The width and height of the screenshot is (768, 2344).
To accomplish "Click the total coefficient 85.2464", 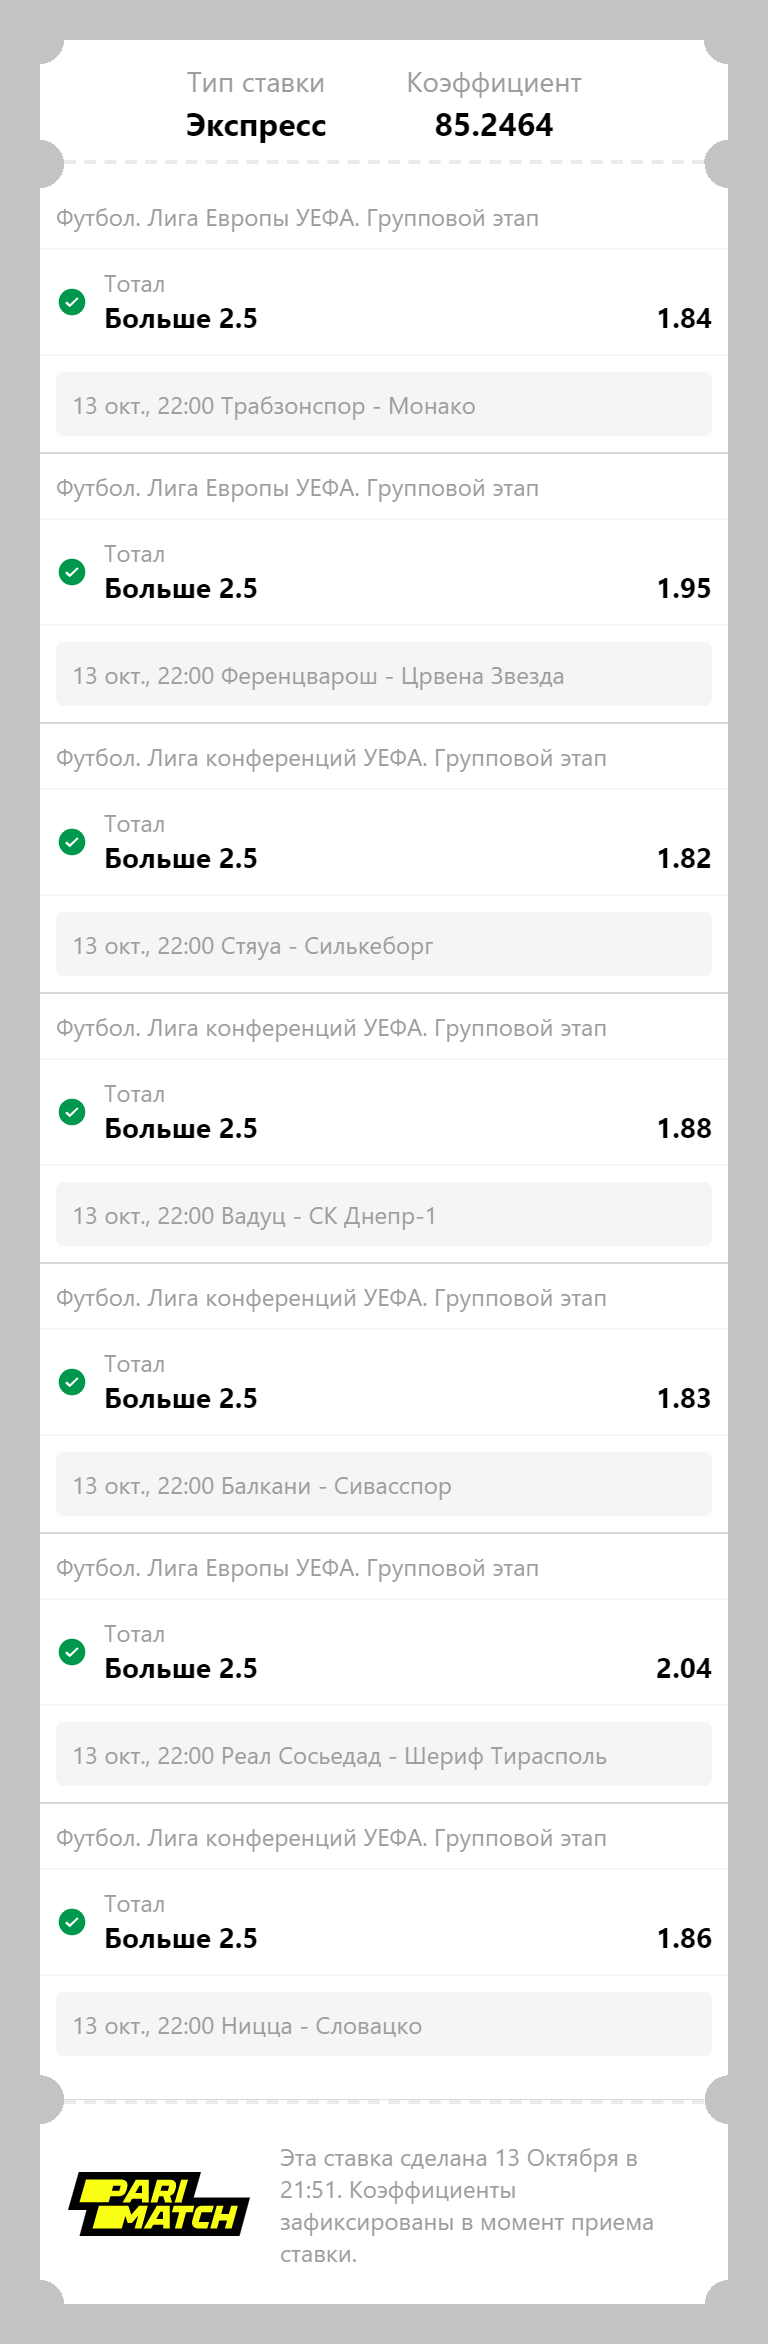I will point(494,125).
